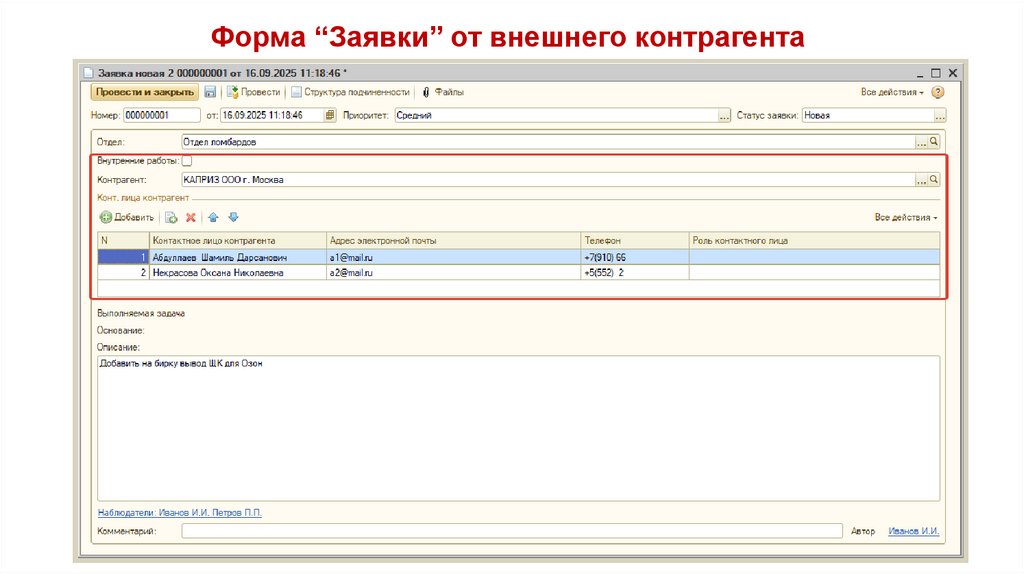Open help via the question mark icon
This screenshot has height=574, width=1024.
point(938,92)
